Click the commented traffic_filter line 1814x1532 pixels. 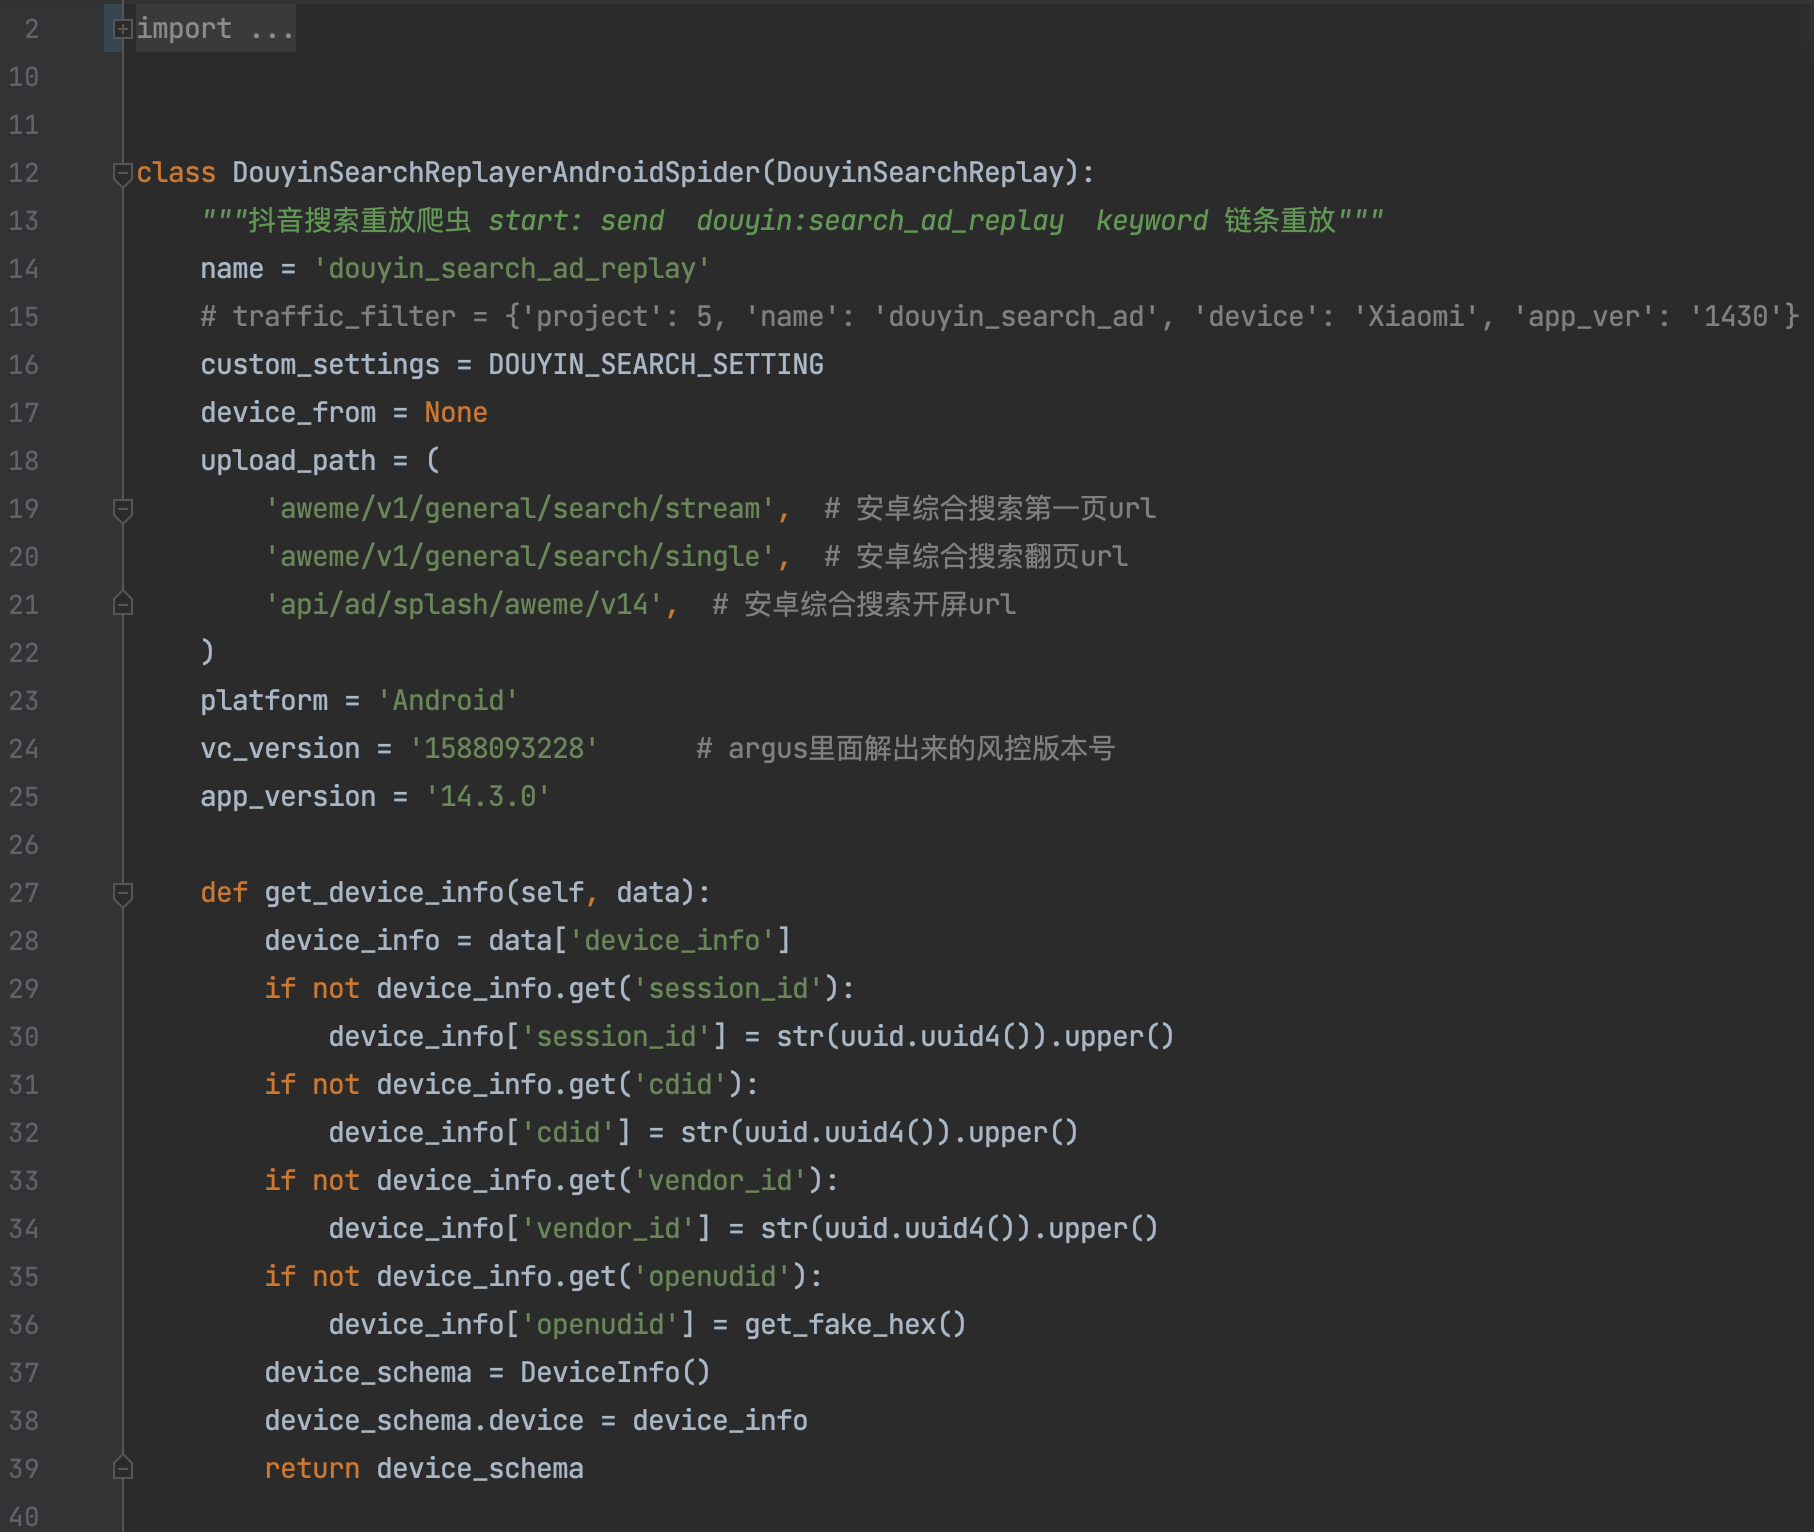coord(999,317)
